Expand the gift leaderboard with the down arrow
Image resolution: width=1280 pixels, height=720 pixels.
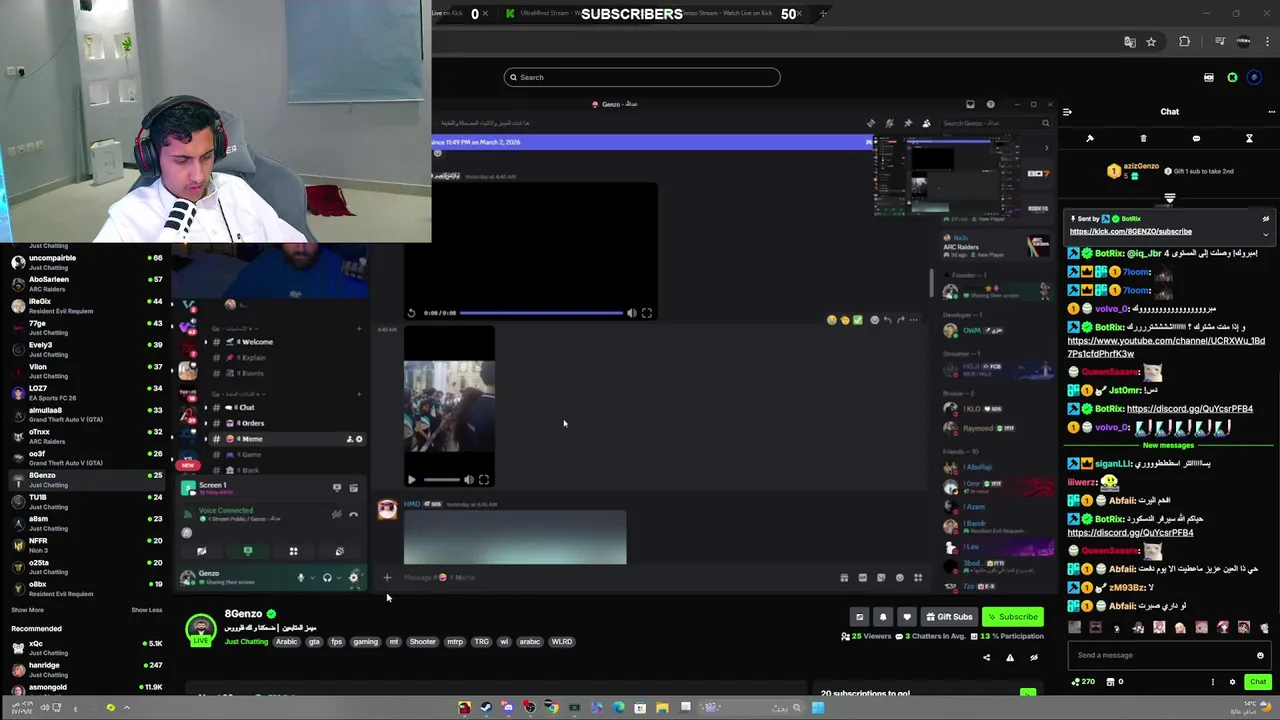click(1170, 198)
